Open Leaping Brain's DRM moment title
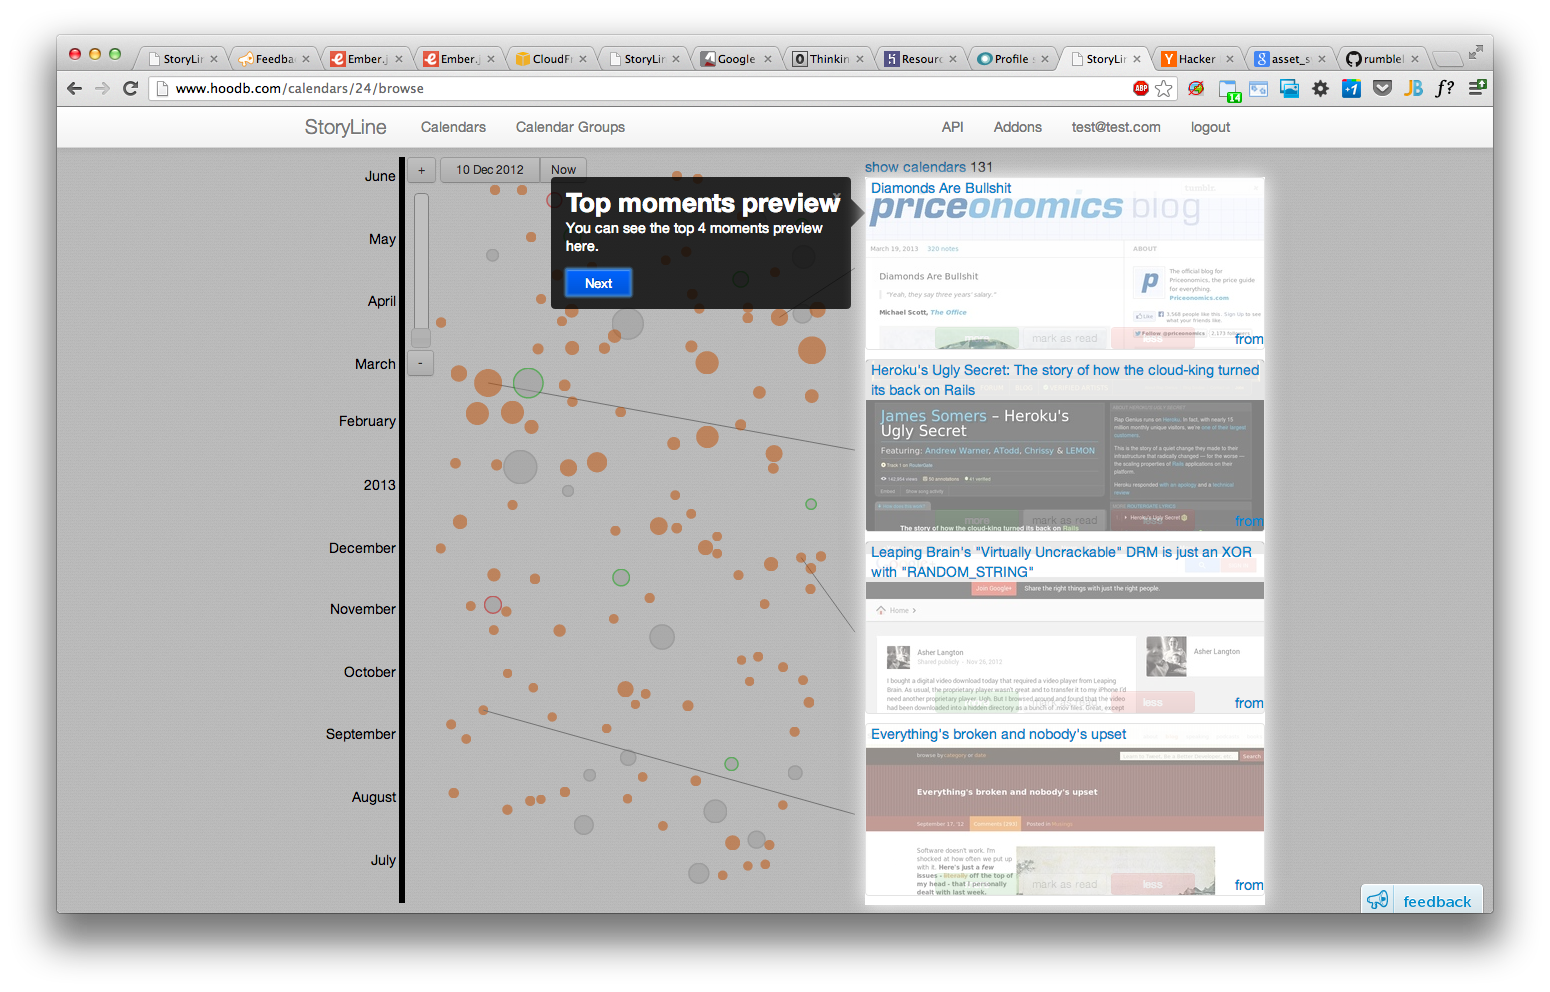The image size is (1550, 992). [x=1061, y=562]
